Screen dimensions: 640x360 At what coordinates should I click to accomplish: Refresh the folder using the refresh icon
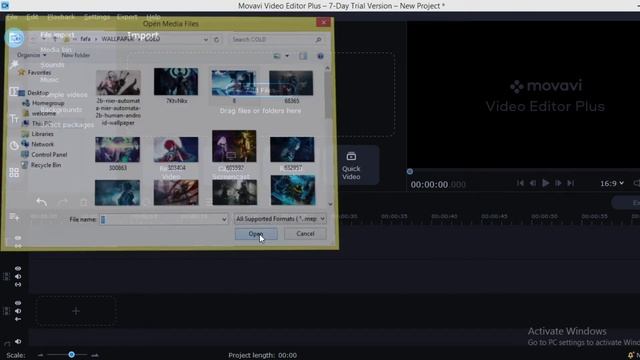click(217, 40)
